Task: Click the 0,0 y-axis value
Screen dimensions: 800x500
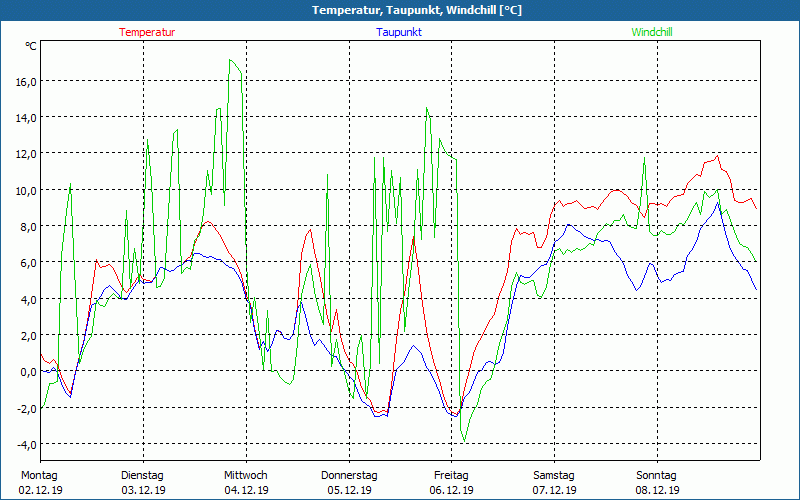Action: [29, 372]
